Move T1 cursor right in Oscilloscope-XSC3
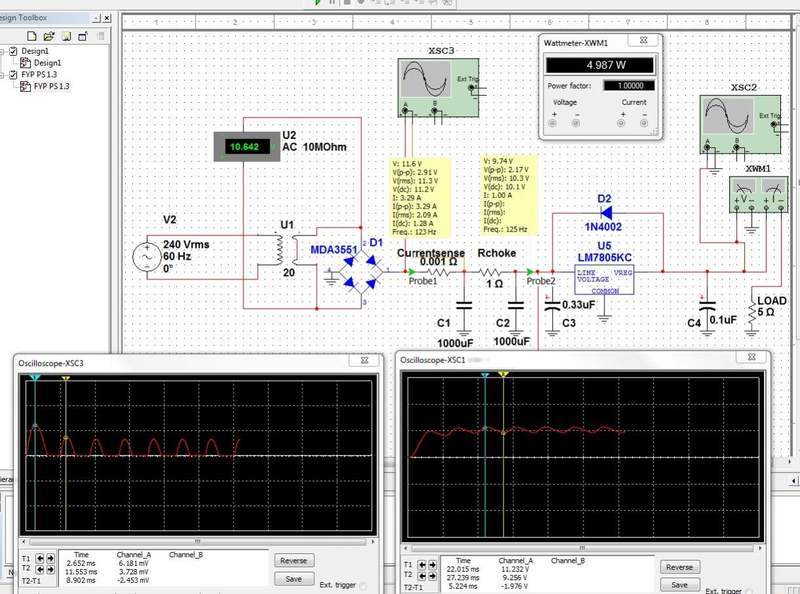This screenshot has height=594, width=800. tap(49, 560)
